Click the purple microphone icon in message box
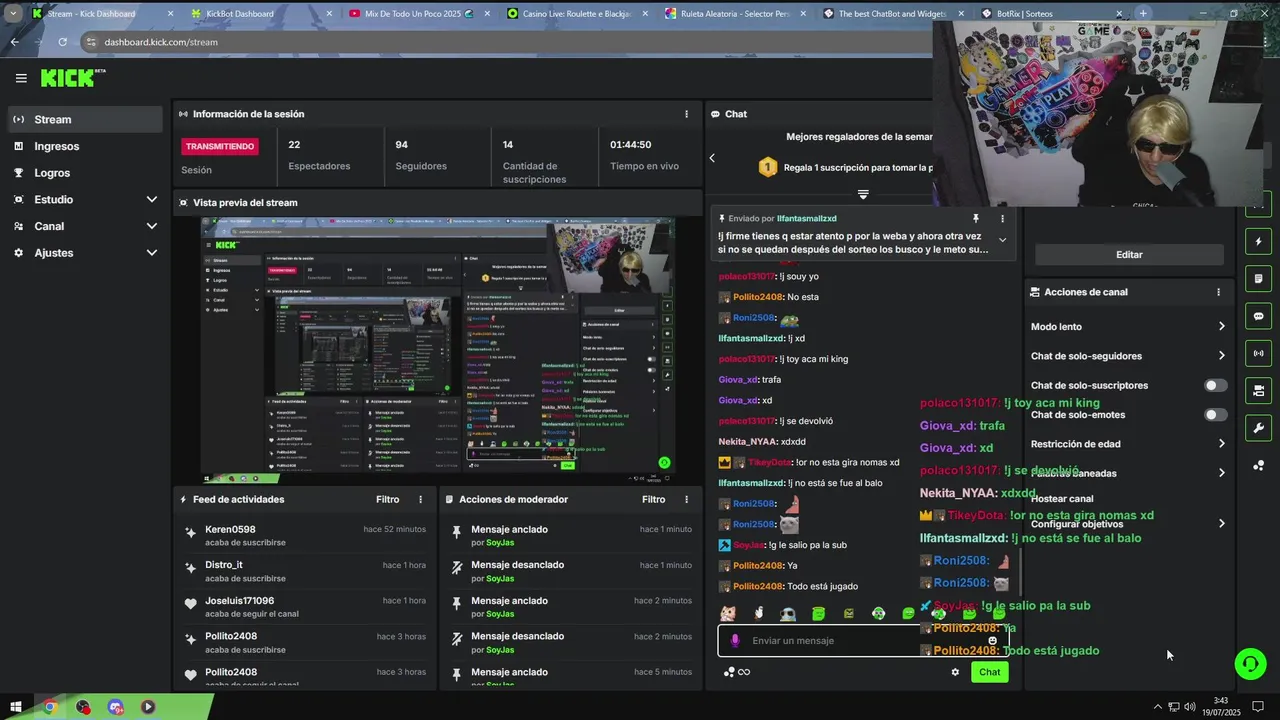 point(735,641)
